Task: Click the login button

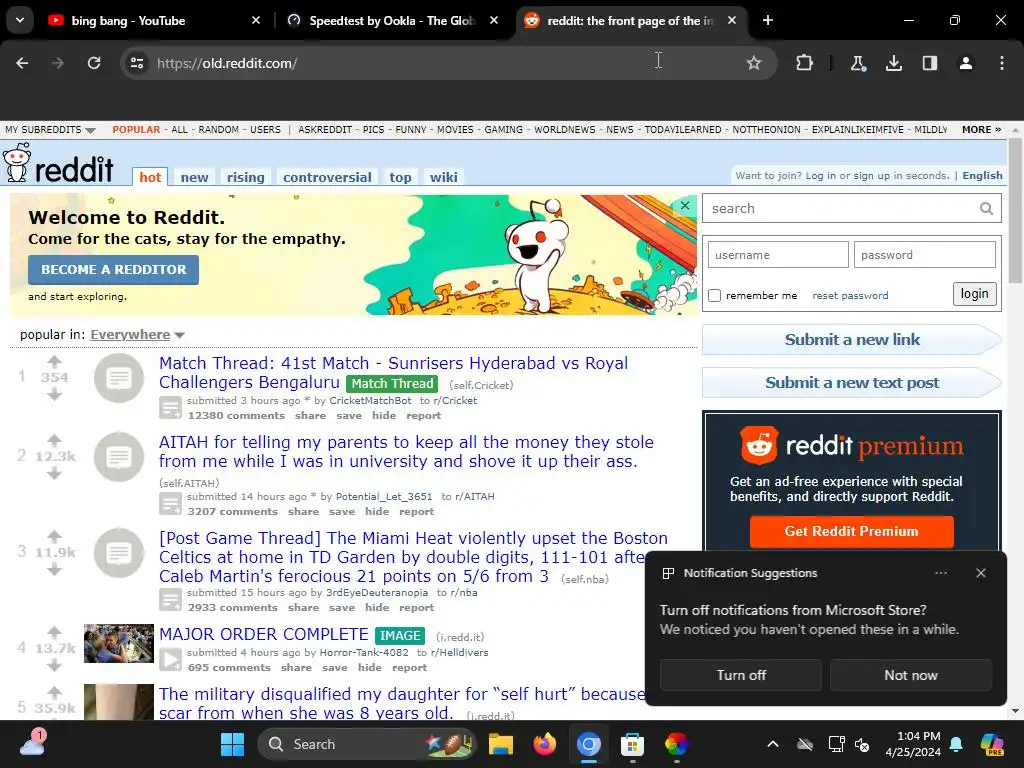Action: [x=974, y=294]
